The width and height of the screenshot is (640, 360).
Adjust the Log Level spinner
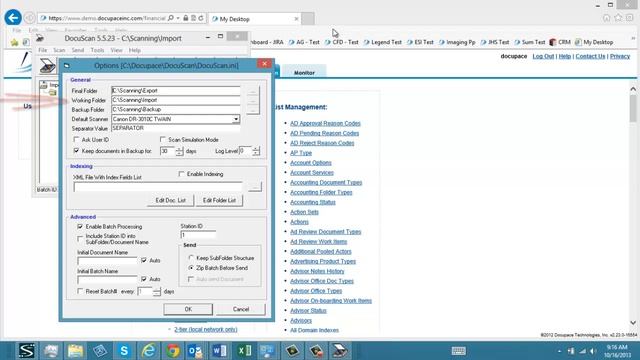point(256,151)
